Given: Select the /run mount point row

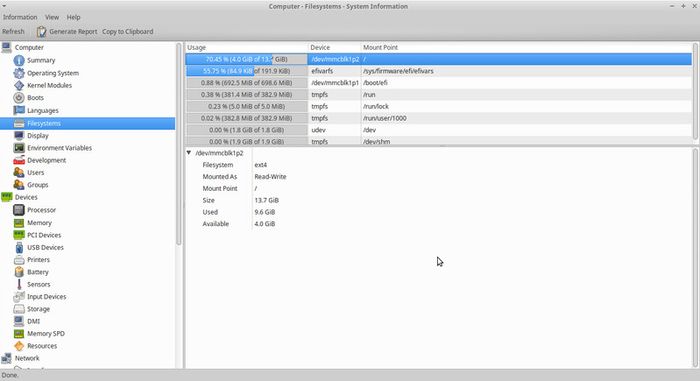Looking at the screenshot, I should point(369,95).
